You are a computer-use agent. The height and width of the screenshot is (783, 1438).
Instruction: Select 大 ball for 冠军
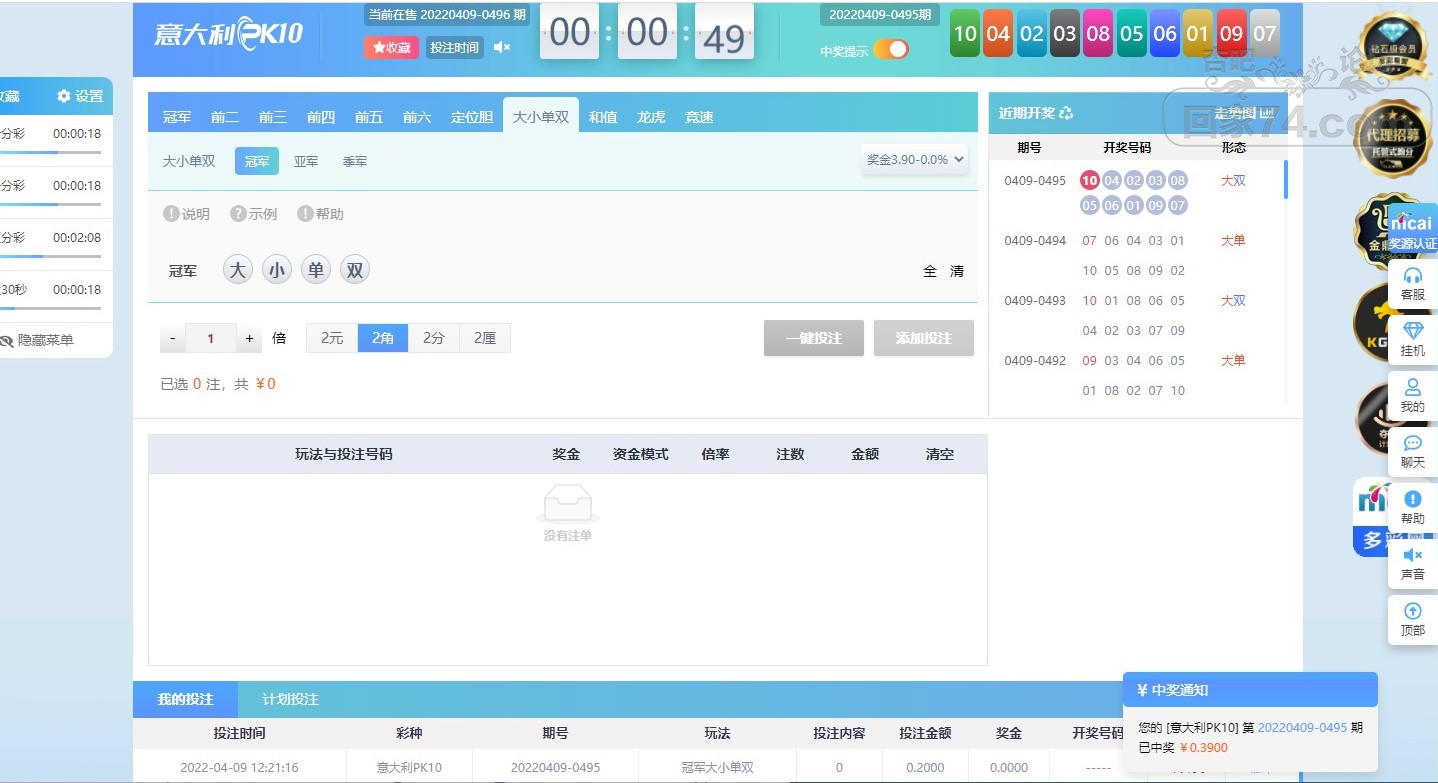(x=237, y=270)
